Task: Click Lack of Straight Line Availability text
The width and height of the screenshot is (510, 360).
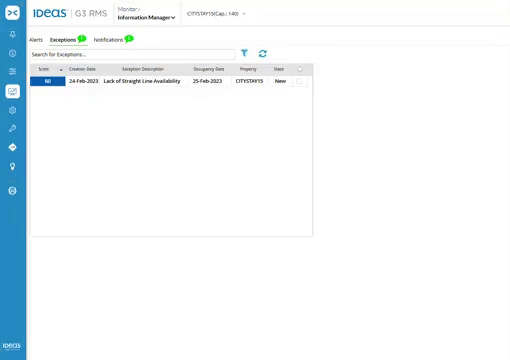Action: click(142, 81)
